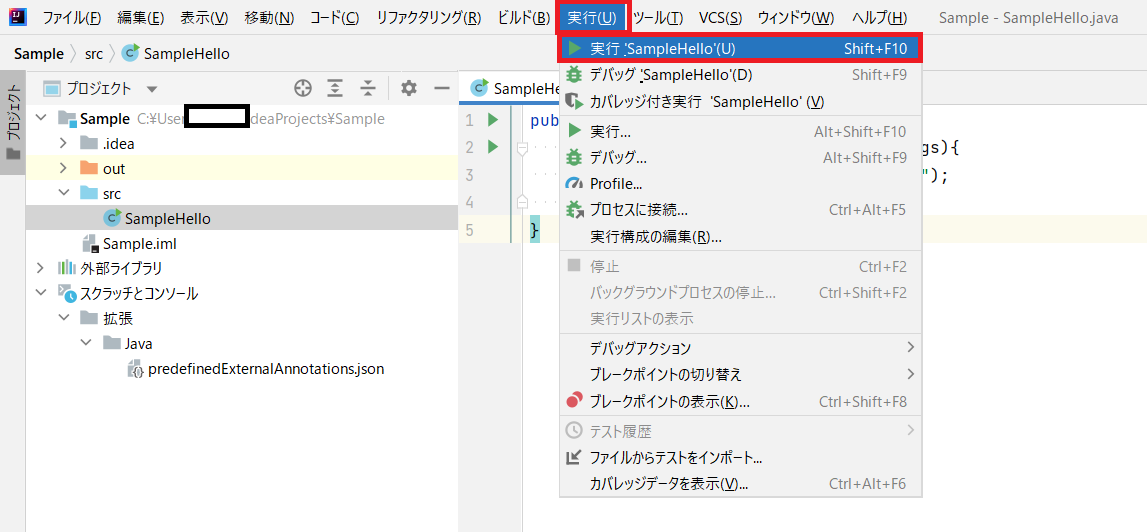The width and height of the screenshot is (1147, 532).
Task: Open the ファイル menu
Action: click(71, 18)
